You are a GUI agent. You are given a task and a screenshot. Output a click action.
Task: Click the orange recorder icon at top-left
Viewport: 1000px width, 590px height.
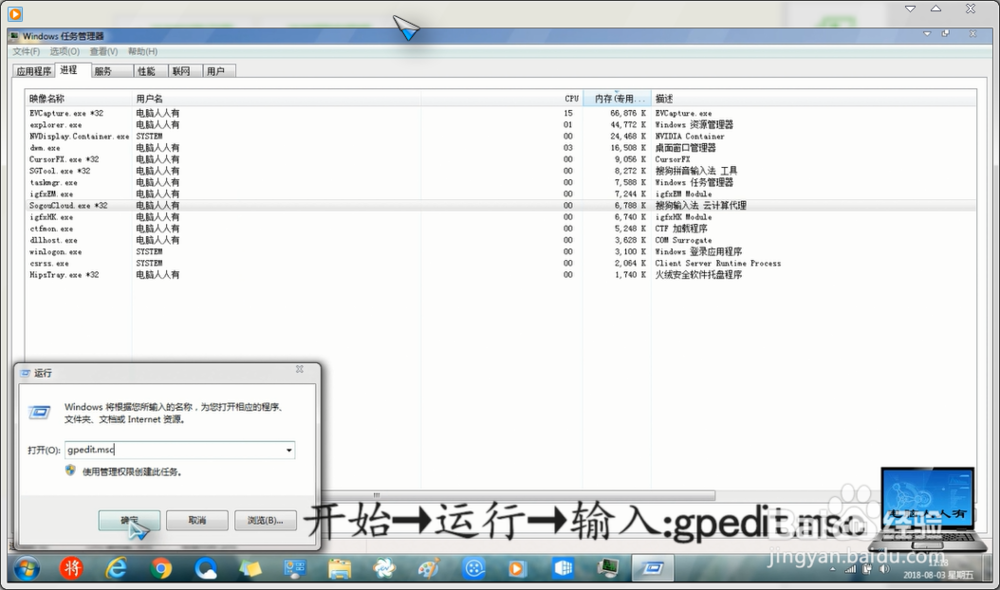[x=15, y=13]
